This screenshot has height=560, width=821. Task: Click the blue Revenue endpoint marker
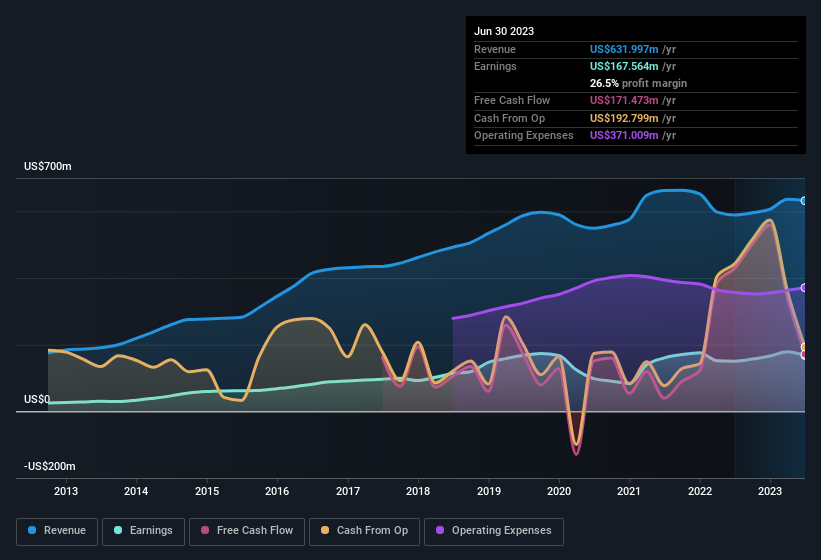click(x=803, y=200)
